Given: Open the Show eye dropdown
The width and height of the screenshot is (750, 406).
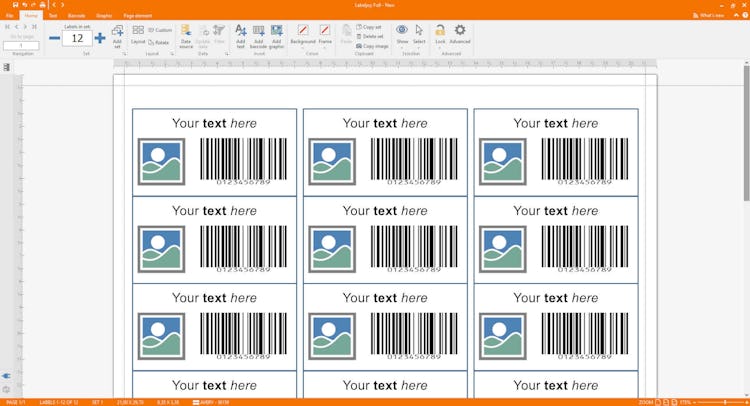Looking at the screenshot, I should 402,35.
